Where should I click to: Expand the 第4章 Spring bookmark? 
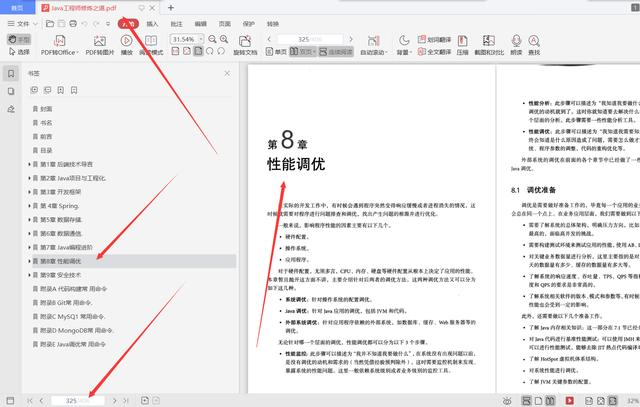coord(29,206)
